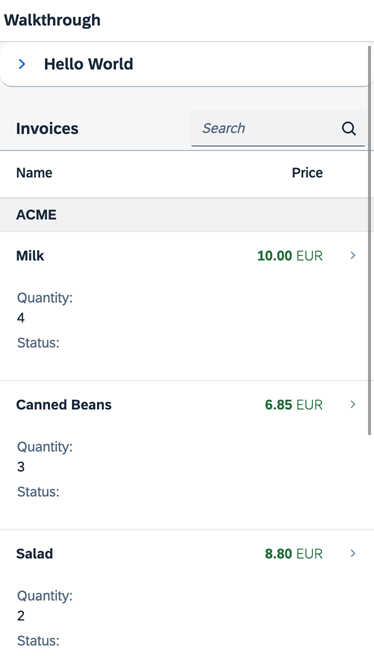The image size is (374, 663).
Task: Expand the Hello World panel chevron
Action: [22, 64]
